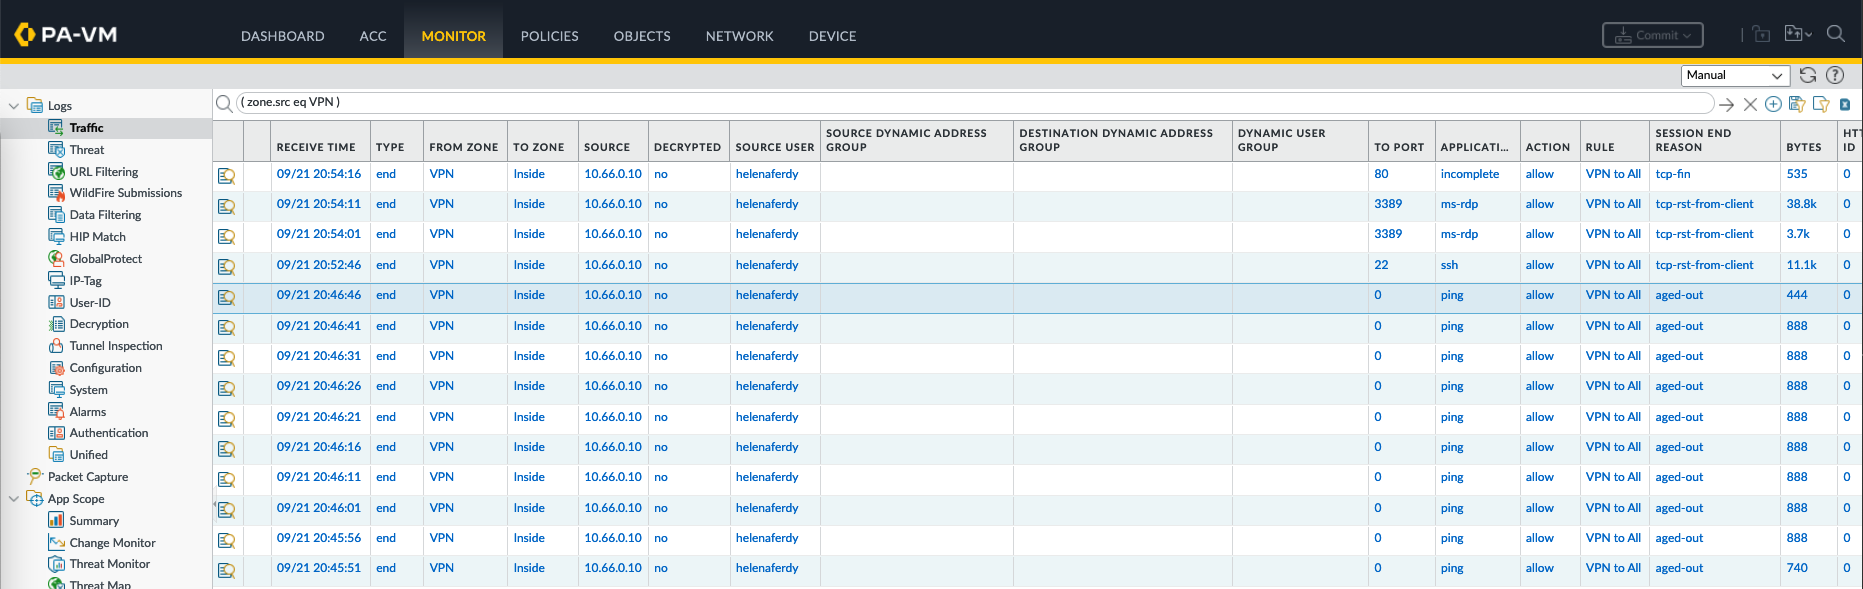Click the refresh logs icon

click(1808, 75)
